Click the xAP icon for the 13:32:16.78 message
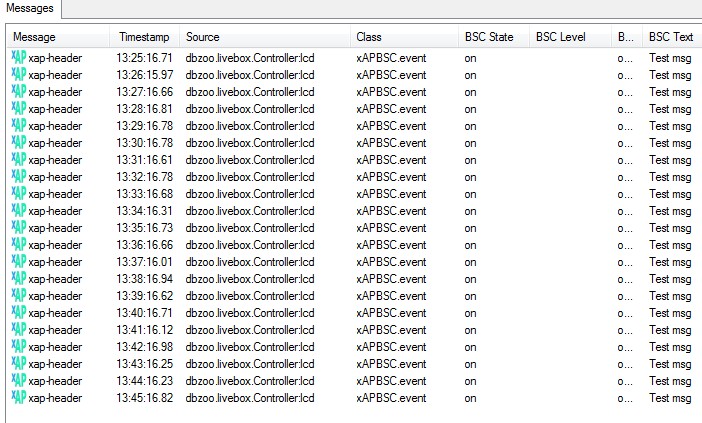This screenshot has height=423, width=702. 19,176
